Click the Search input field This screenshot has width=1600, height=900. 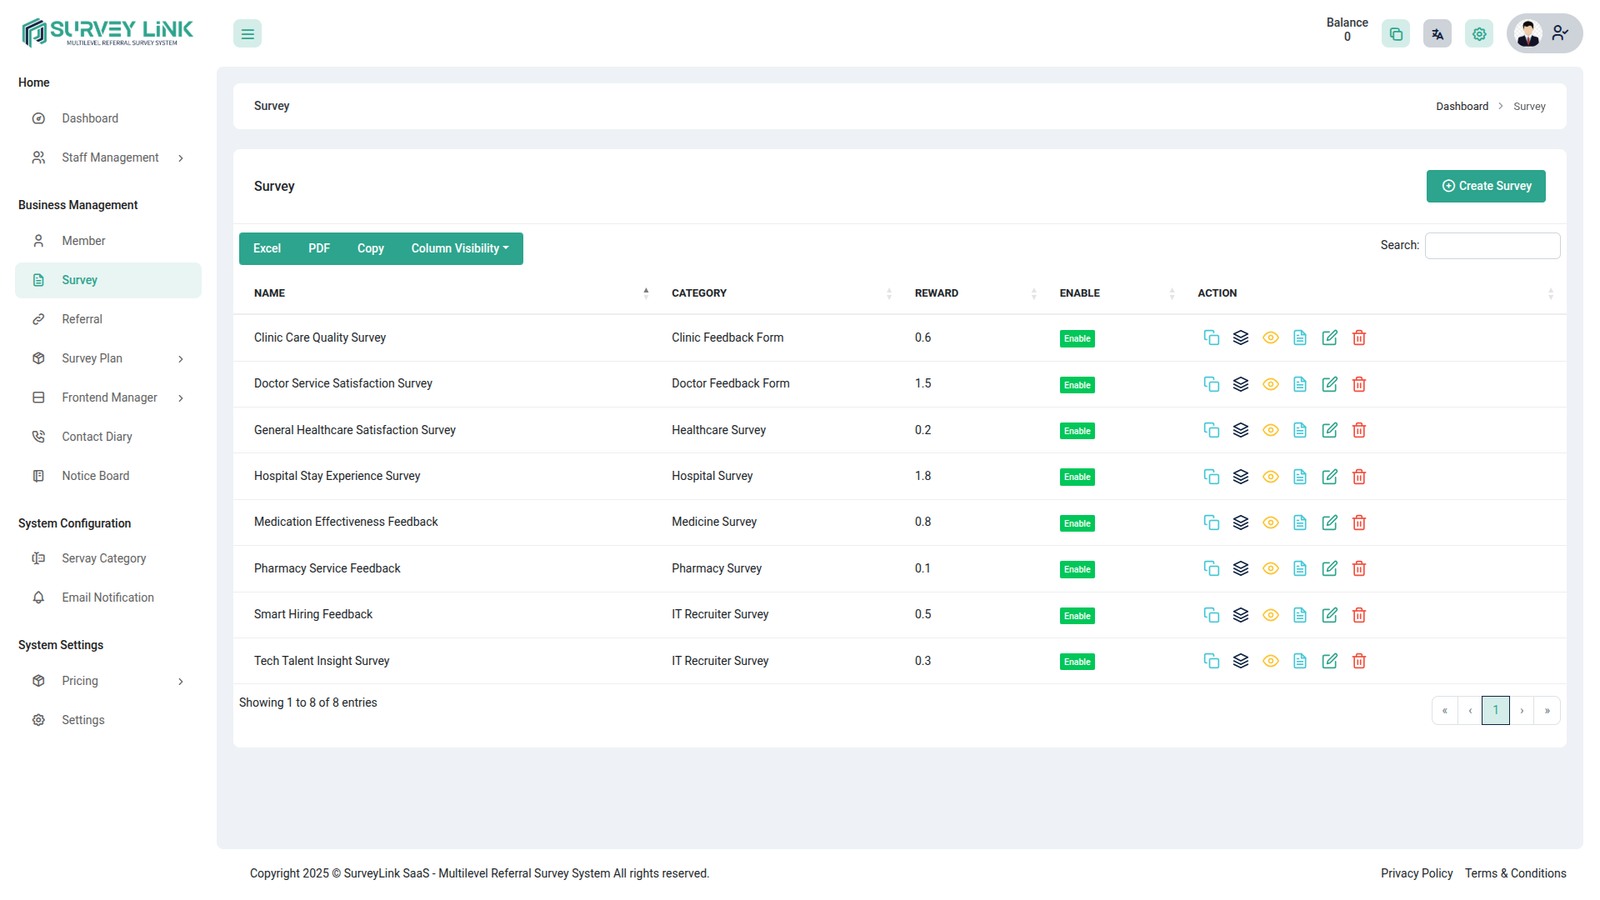click(x=1491, y=246)
